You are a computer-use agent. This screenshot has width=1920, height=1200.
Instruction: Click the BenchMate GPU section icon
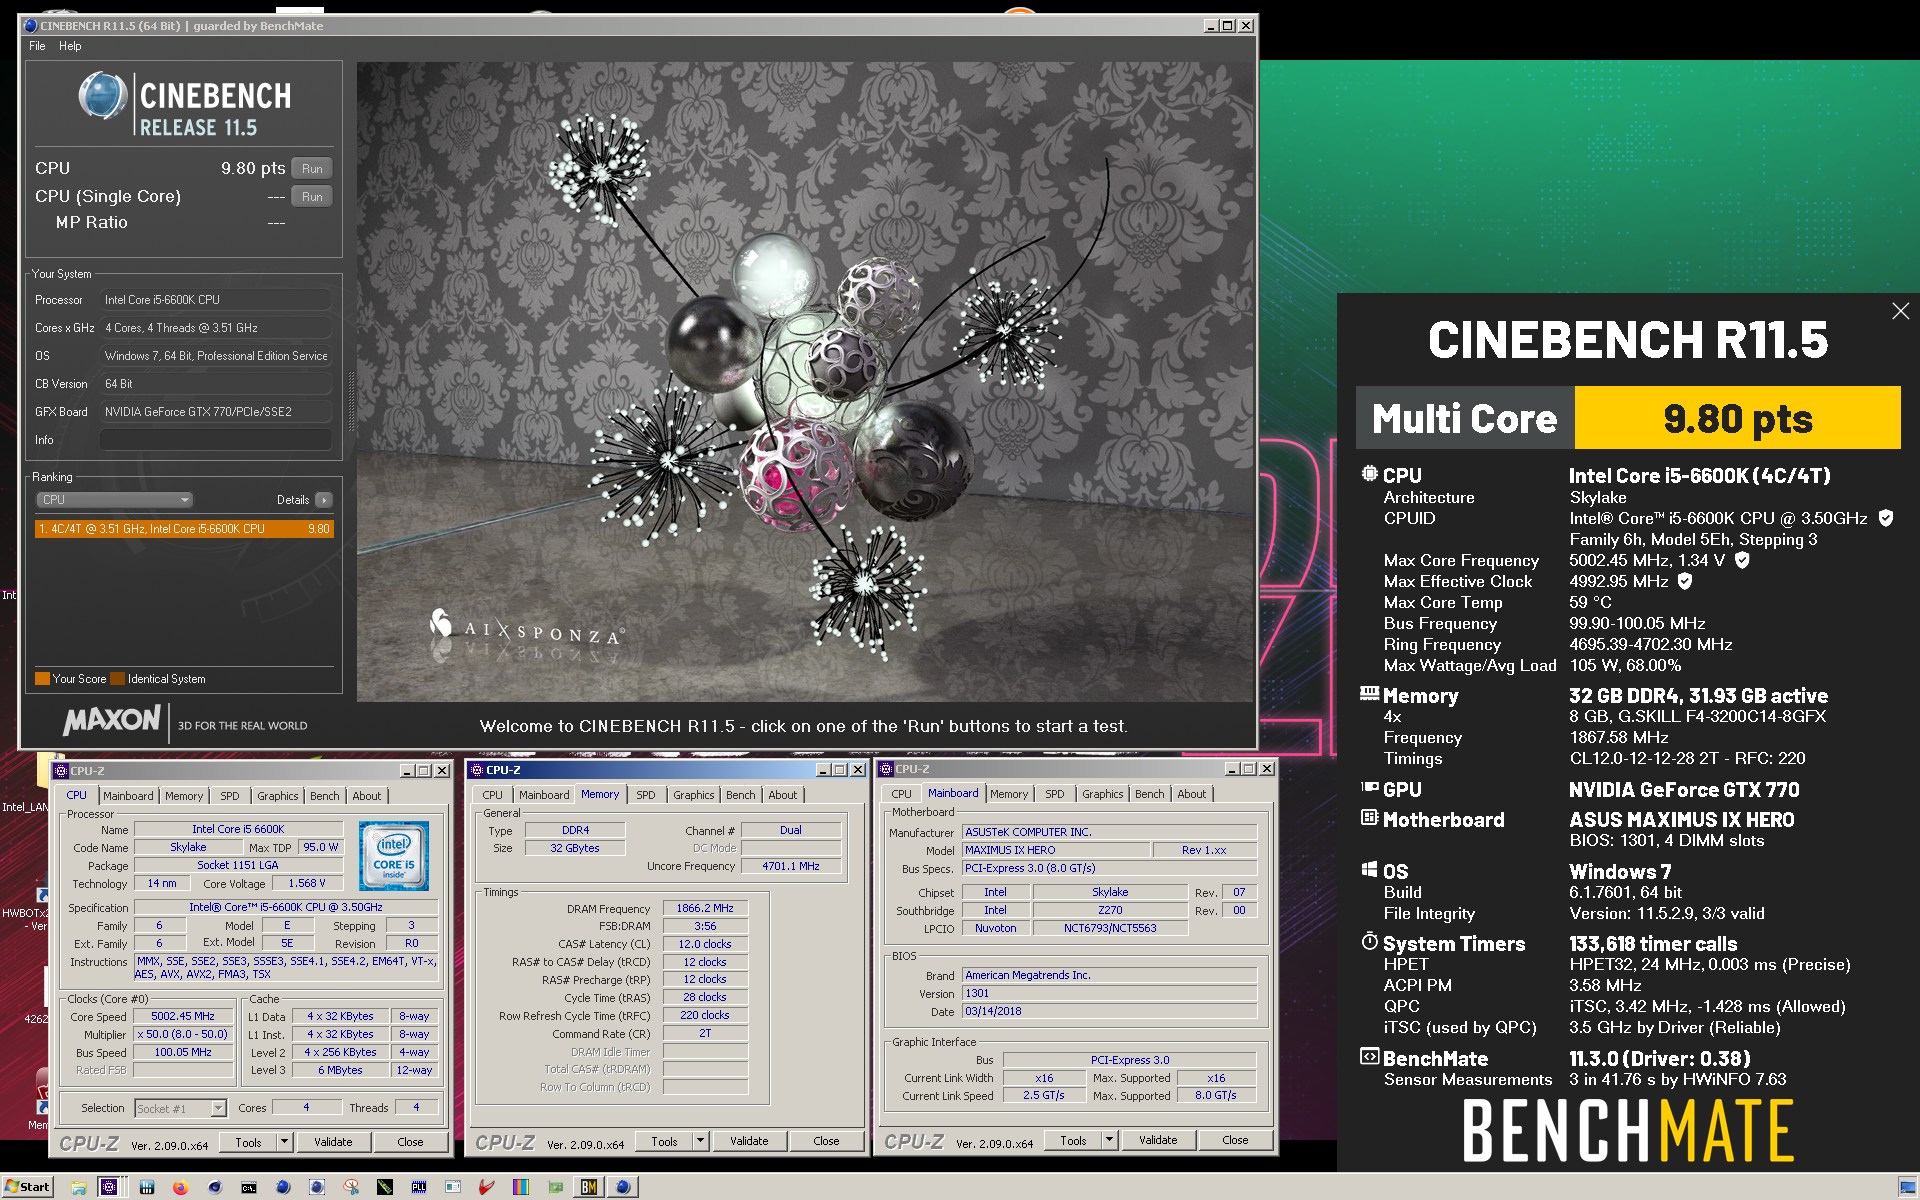[1369, 788]
